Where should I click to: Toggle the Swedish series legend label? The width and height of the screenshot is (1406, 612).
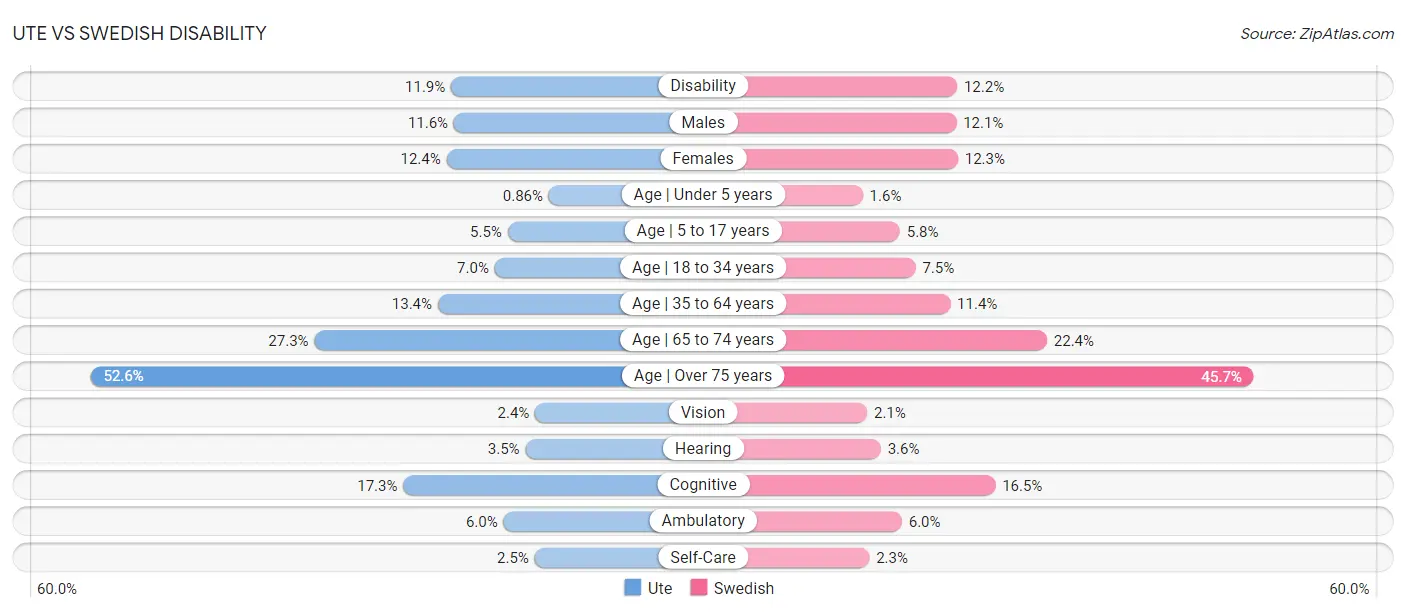coord(744,589)
